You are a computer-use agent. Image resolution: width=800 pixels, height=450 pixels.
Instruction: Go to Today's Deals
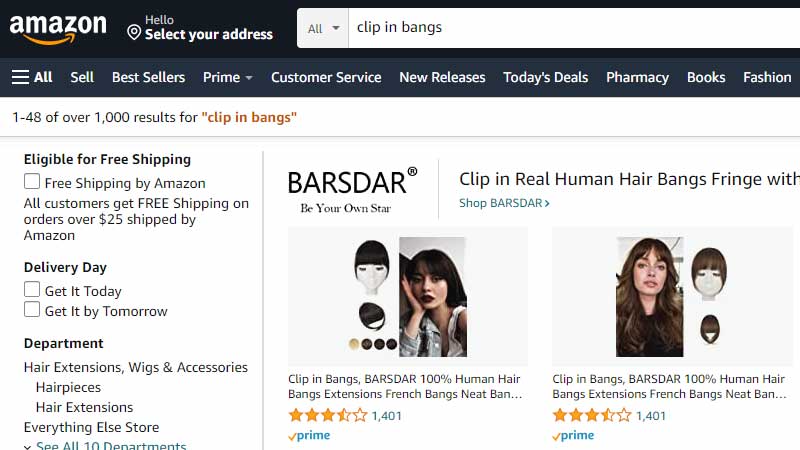pyautogui.click(x=545, y=77)
